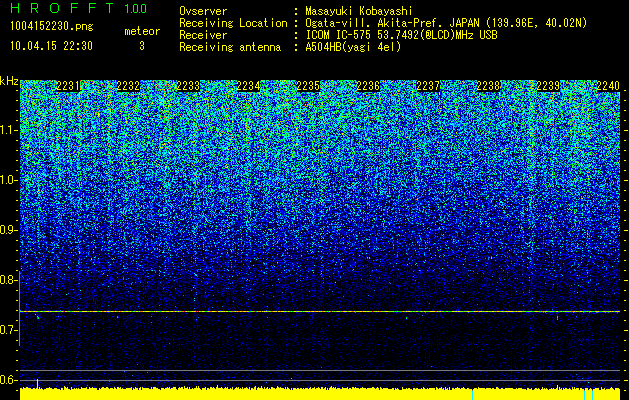Viewport: 629px width, 400px height.
Task: Click the 2238 time marker
Action: [489, 86]
